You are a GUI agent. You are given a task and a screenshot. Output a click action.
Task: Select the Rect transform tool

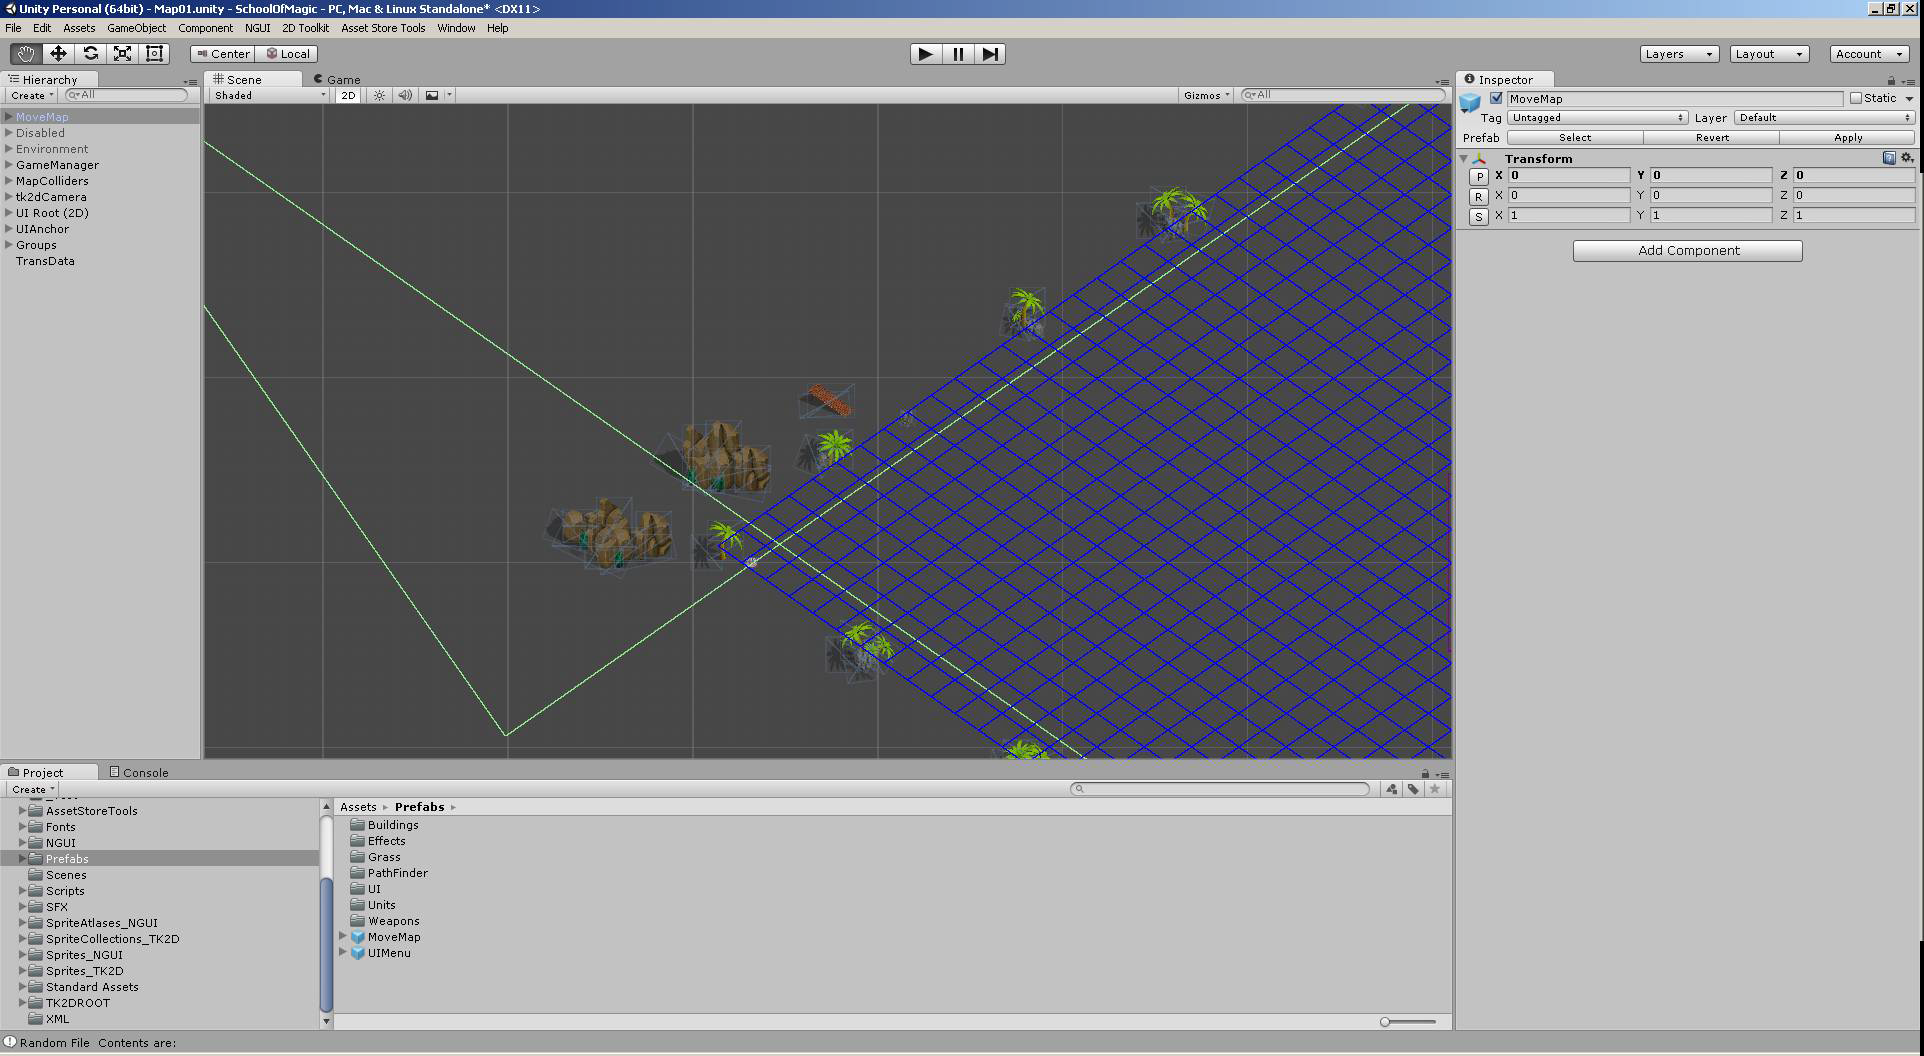(154, 54)
